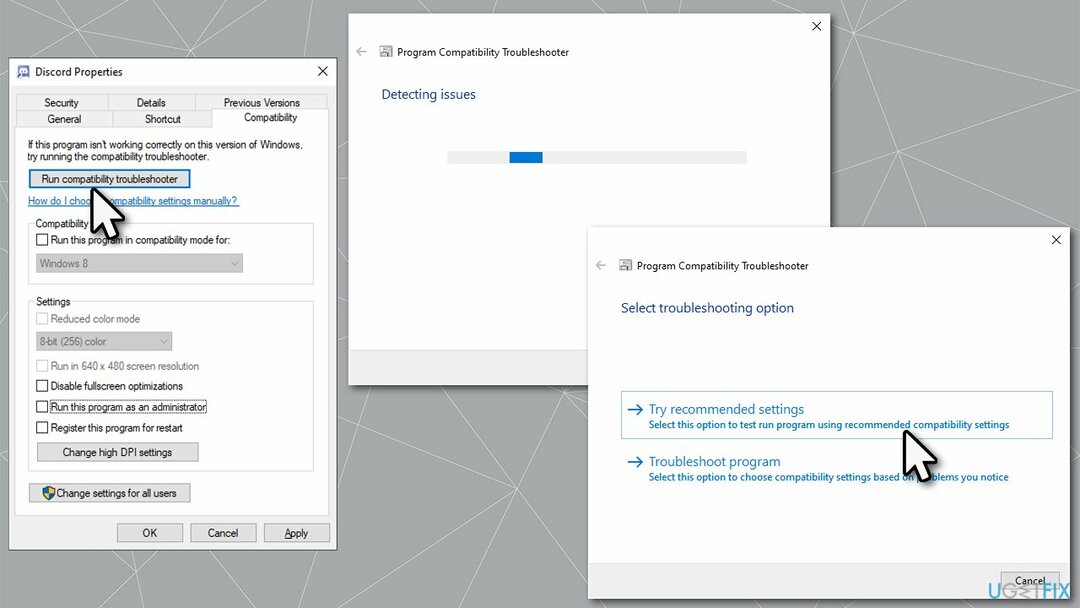Click Apply in Discord Properties
This screenshot has height=608, width=1080.
click(x=296, y=533)
